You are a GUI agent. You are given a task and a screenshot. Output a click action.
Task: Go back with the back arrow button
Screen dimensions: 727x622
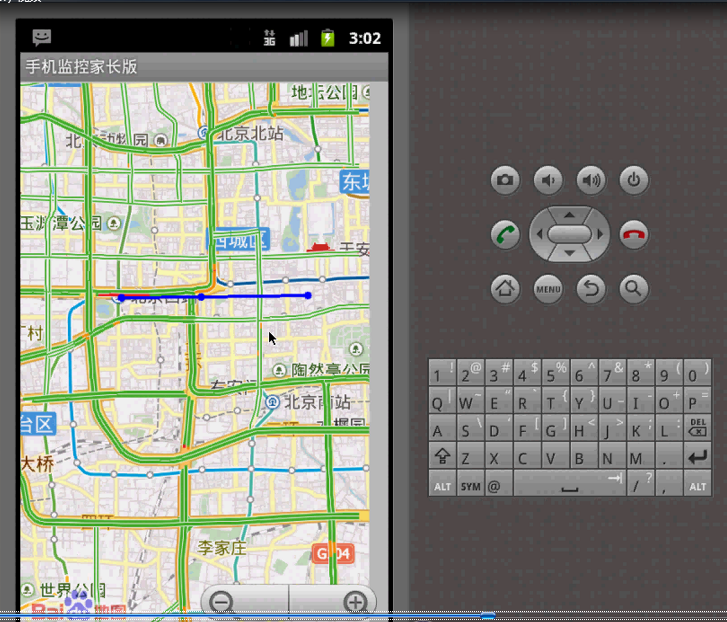coord(591,289)
